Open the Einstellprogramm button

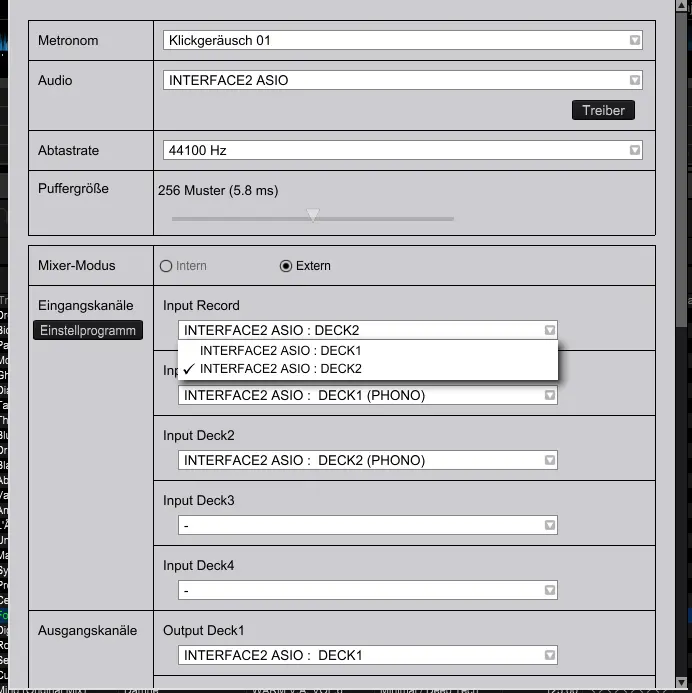tap(88, 331)
